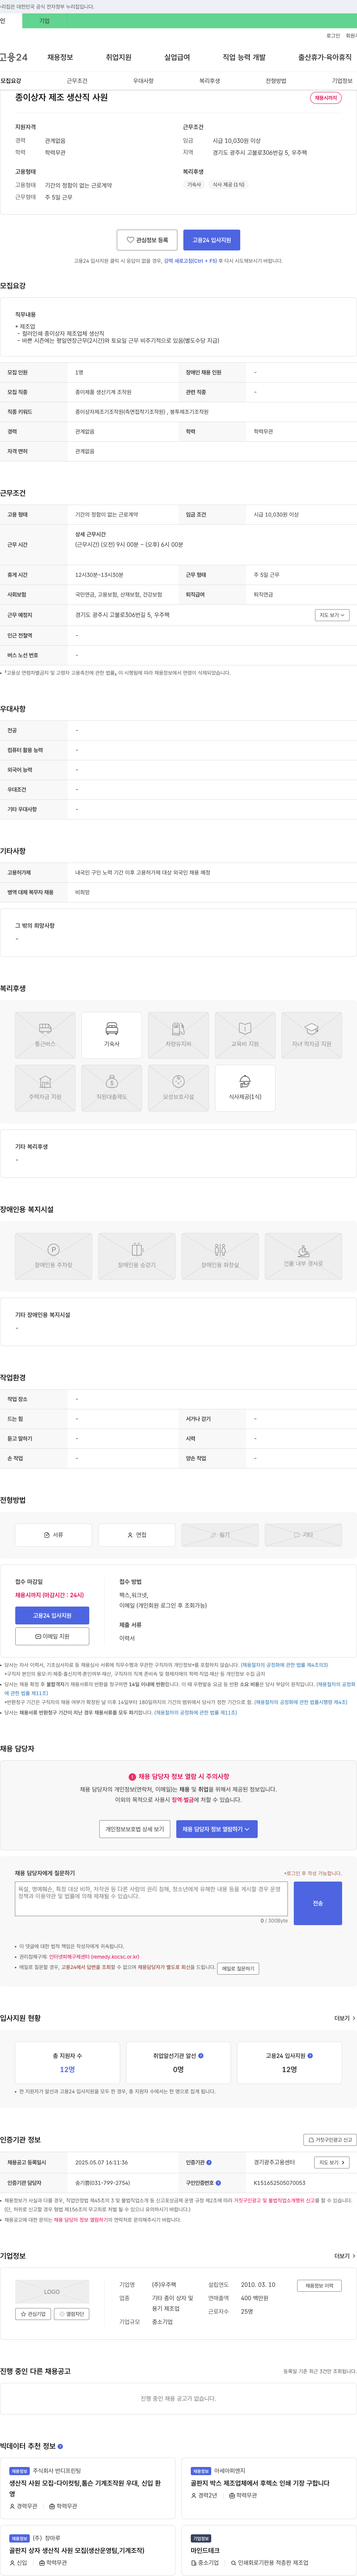Open 채용절차의 공정화에 관한 법률 제4조의3 link
The image size is (357, 2576).
[284, 1665]
